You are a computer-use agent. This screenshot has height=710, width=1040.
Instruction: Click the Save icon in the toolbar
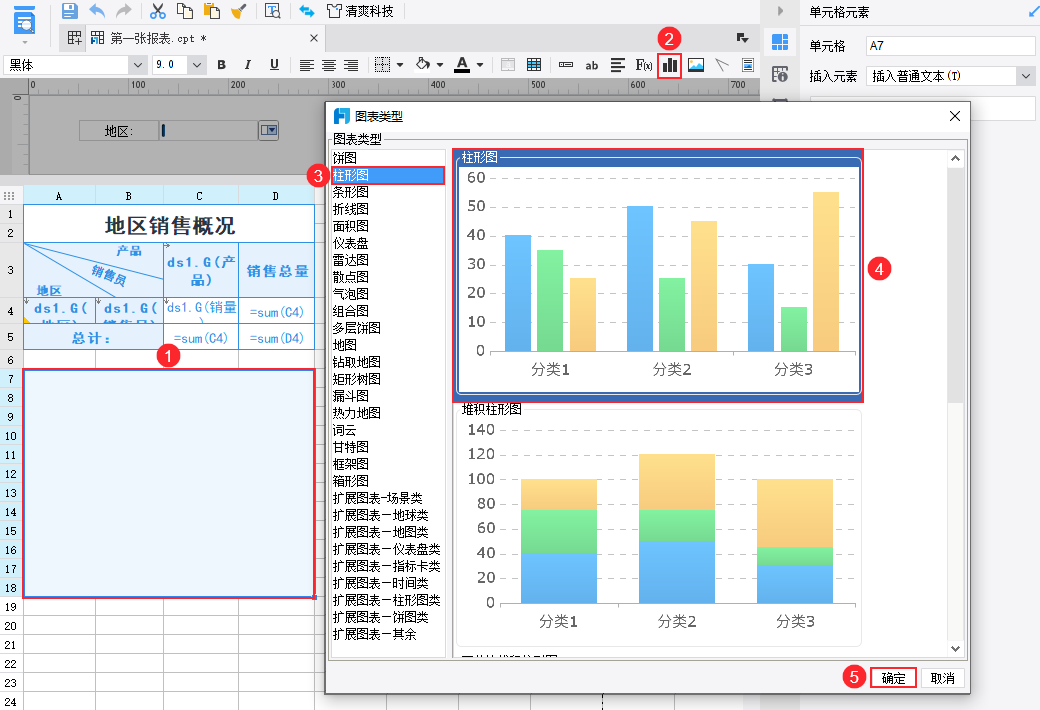[x=70, y=11]
